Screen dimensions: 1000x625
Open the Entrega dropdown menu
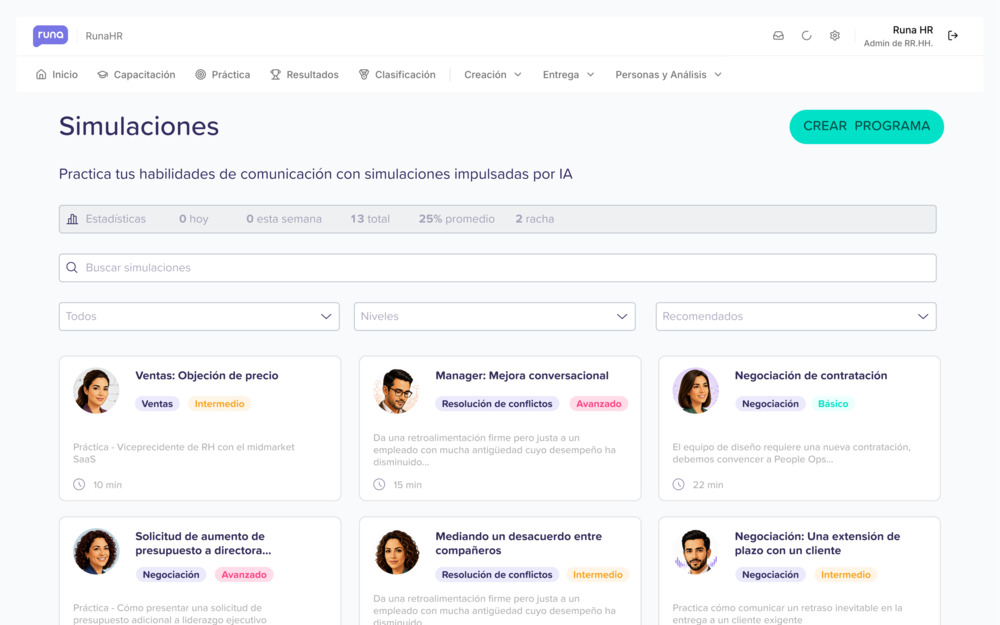coord(568,75)
